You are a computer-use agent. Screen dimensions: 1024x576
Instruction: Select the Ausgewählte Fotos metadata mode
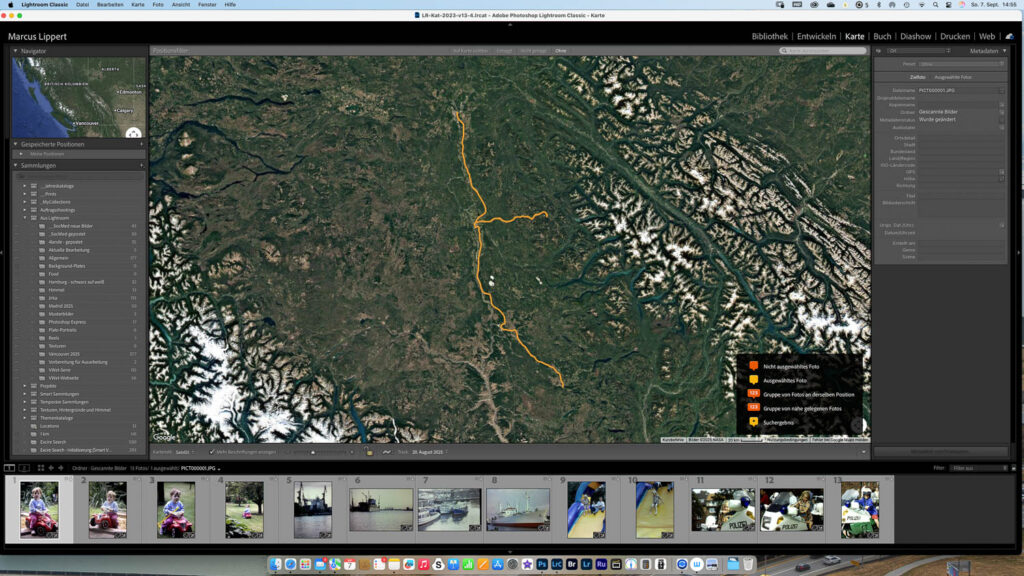(x=953, y=77)
